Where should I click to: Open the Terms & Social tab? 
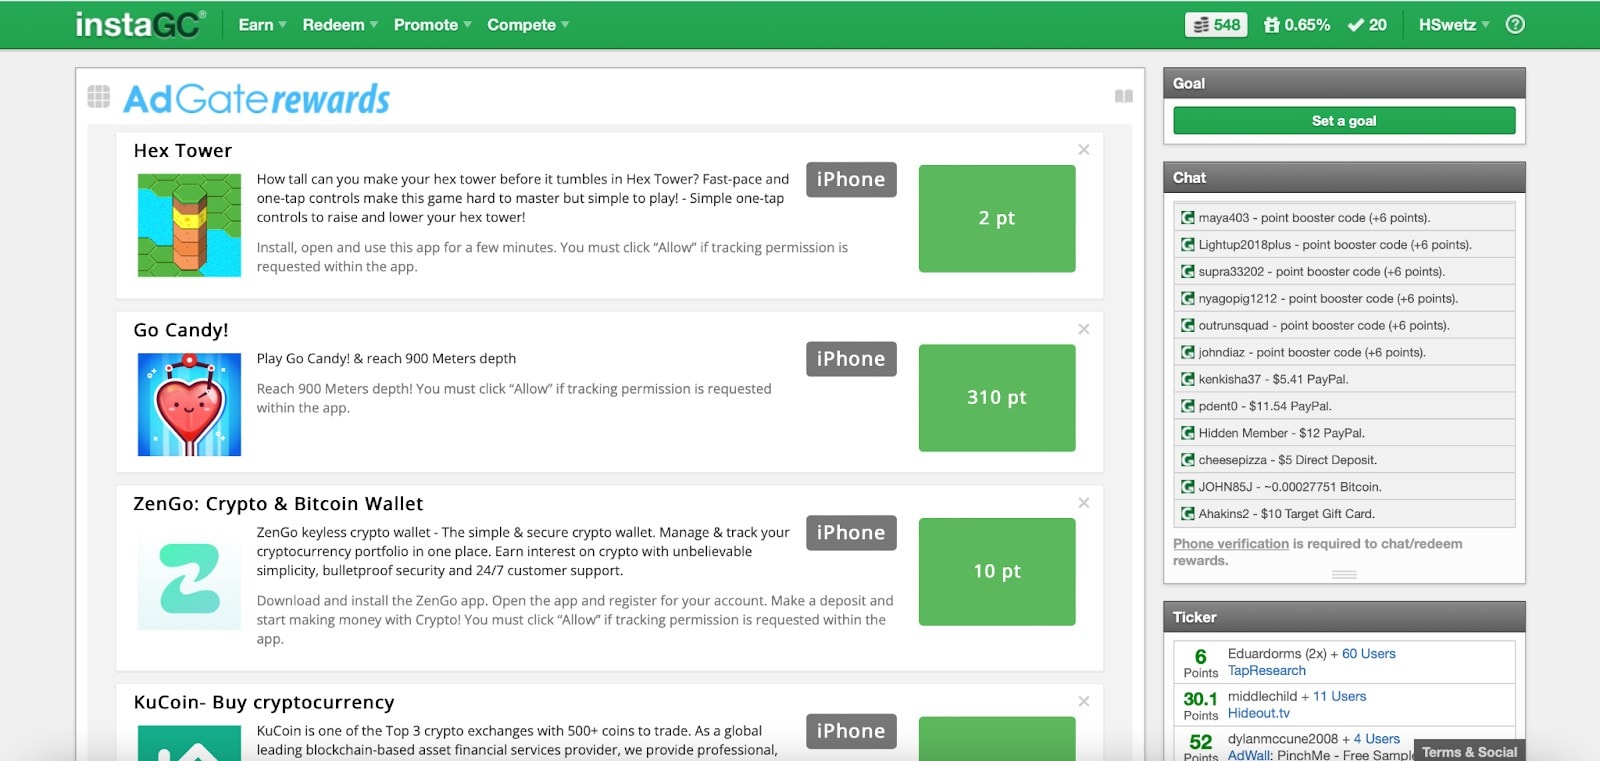pos(1469,752)
